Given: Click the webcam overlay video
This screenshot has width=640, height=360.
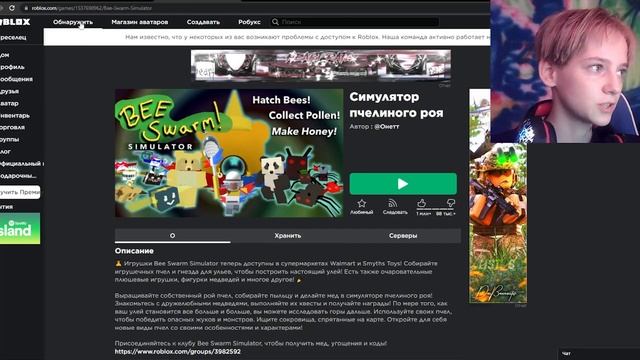Looking at the screenshot, I should (565, 71).
